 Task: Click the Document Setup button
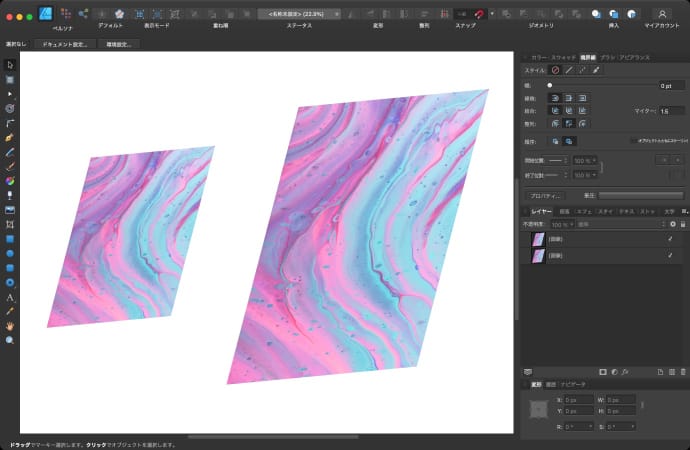tap(64, 44)
